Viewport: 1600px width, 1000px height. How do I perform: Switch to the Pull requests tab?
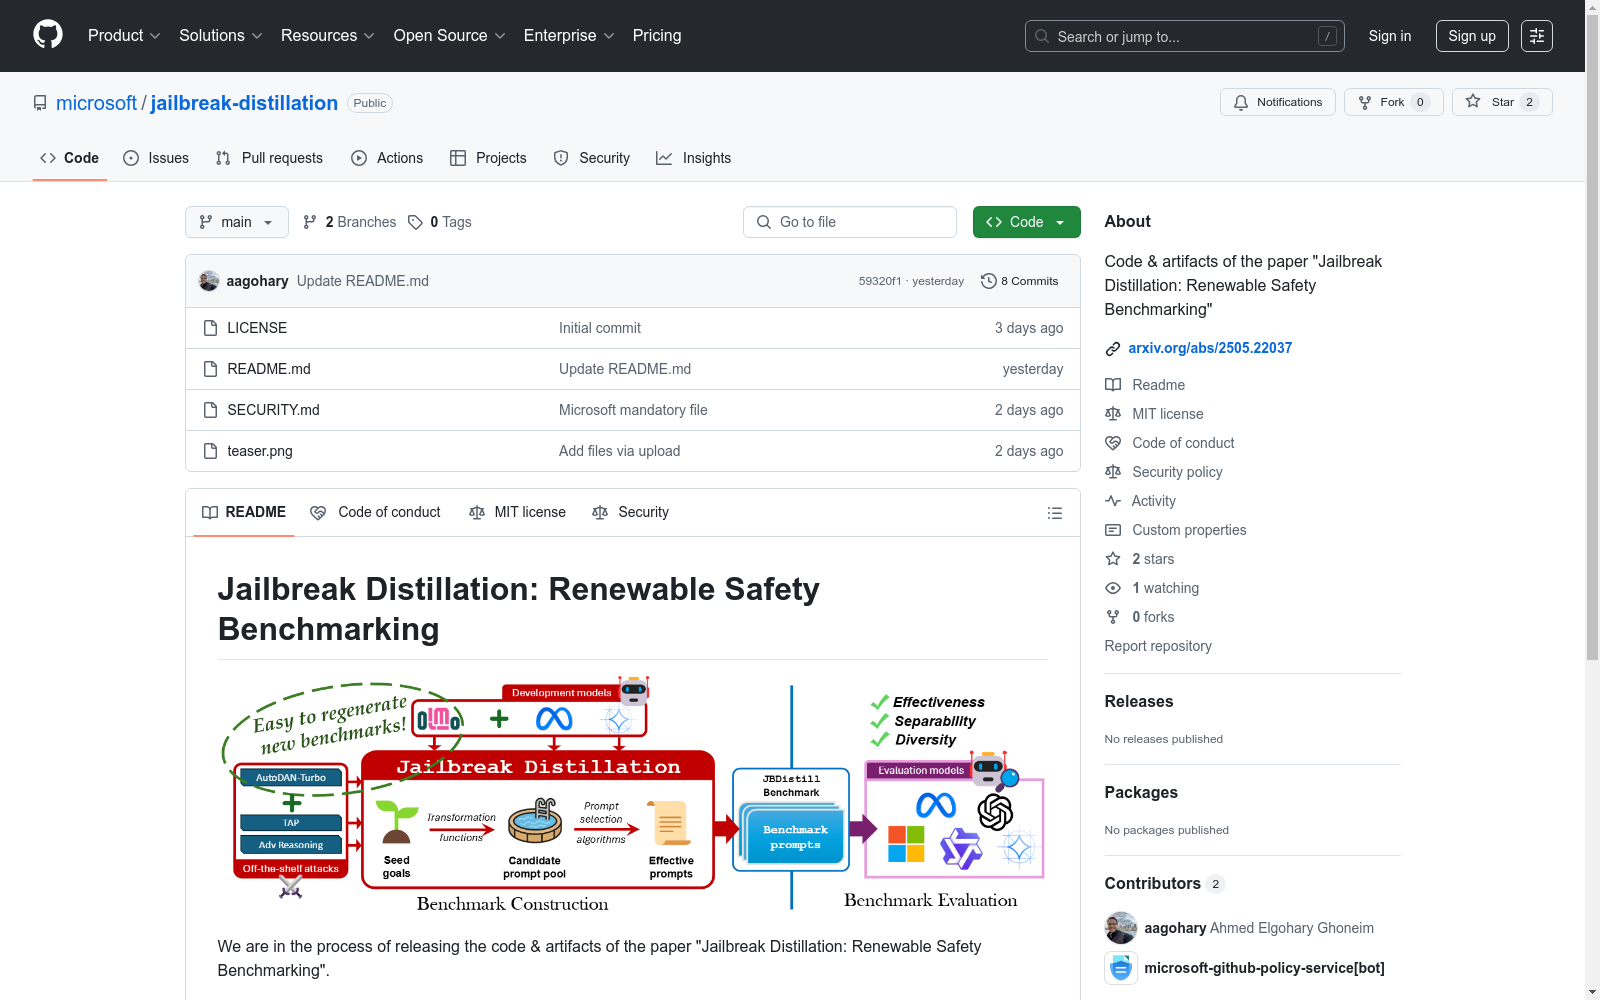[x=269, y=158]
